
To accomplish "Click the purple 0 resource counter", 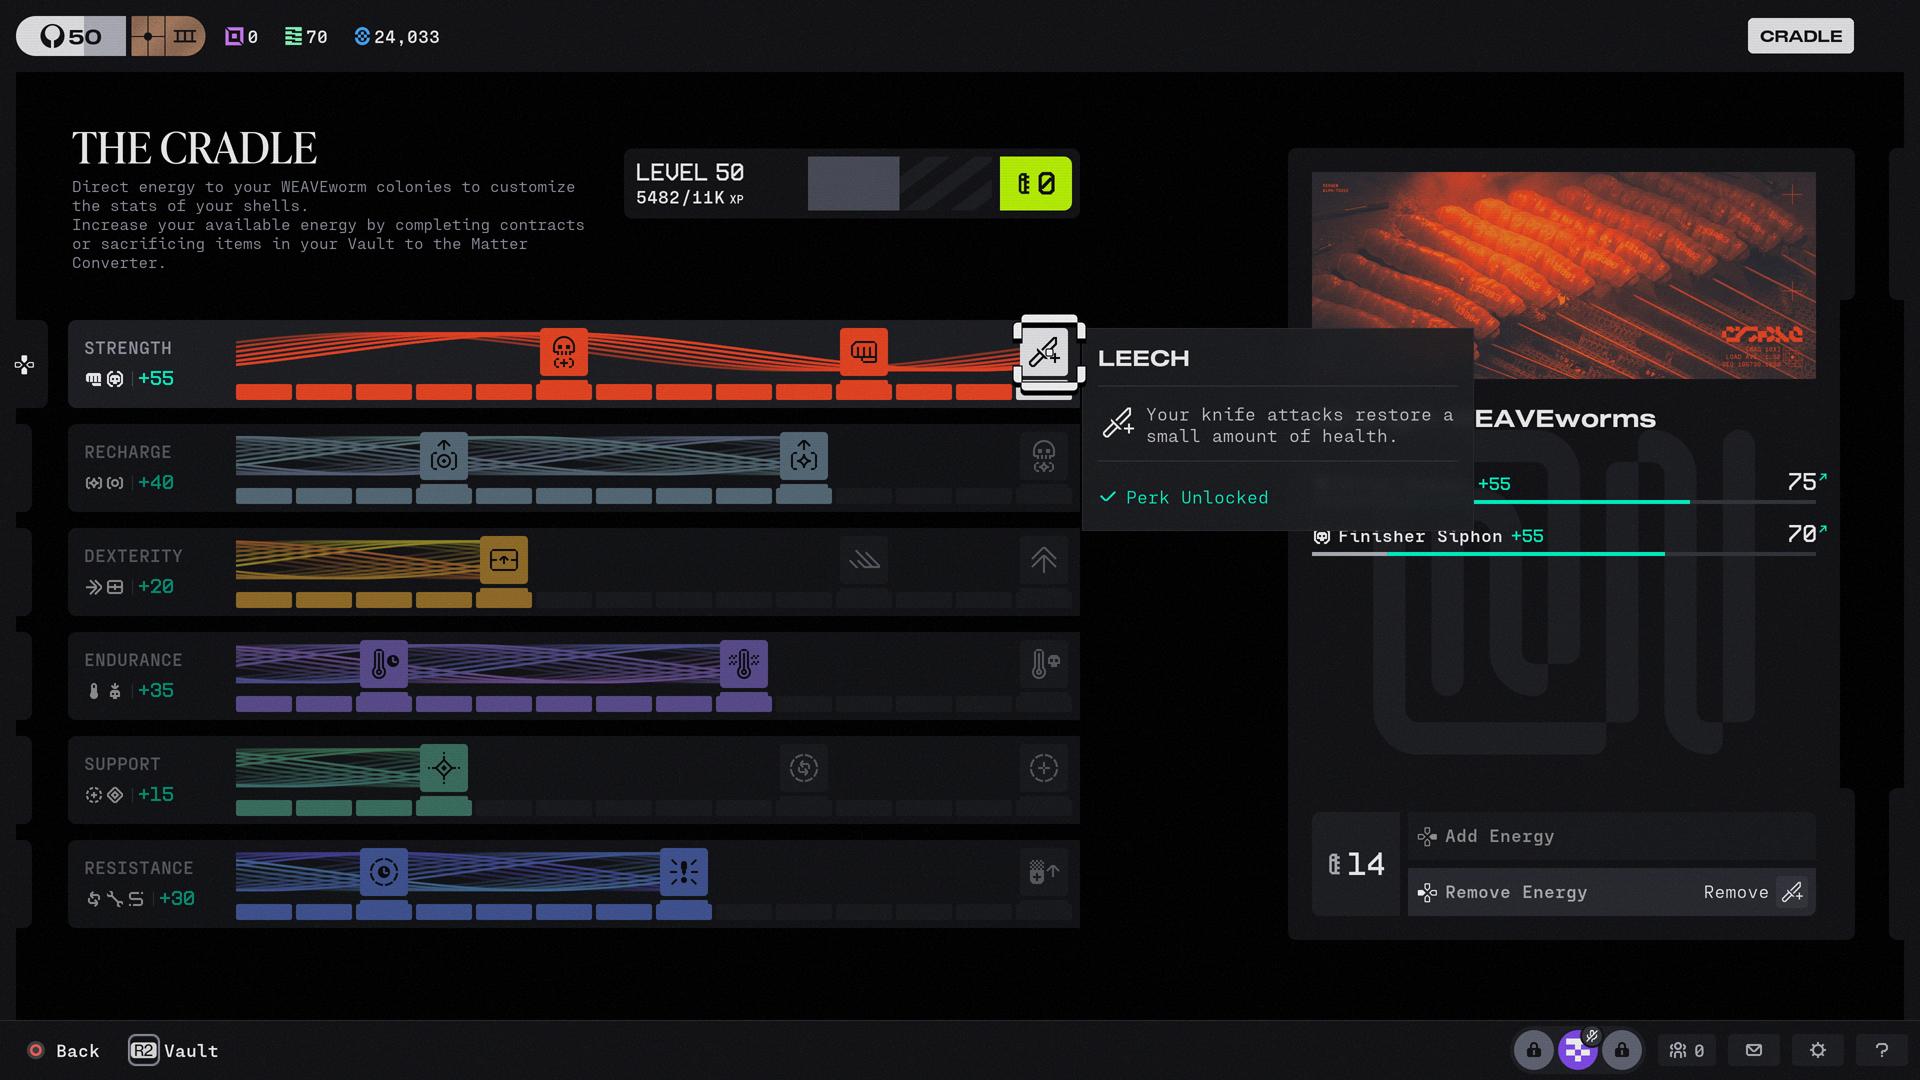I will 241,37.
